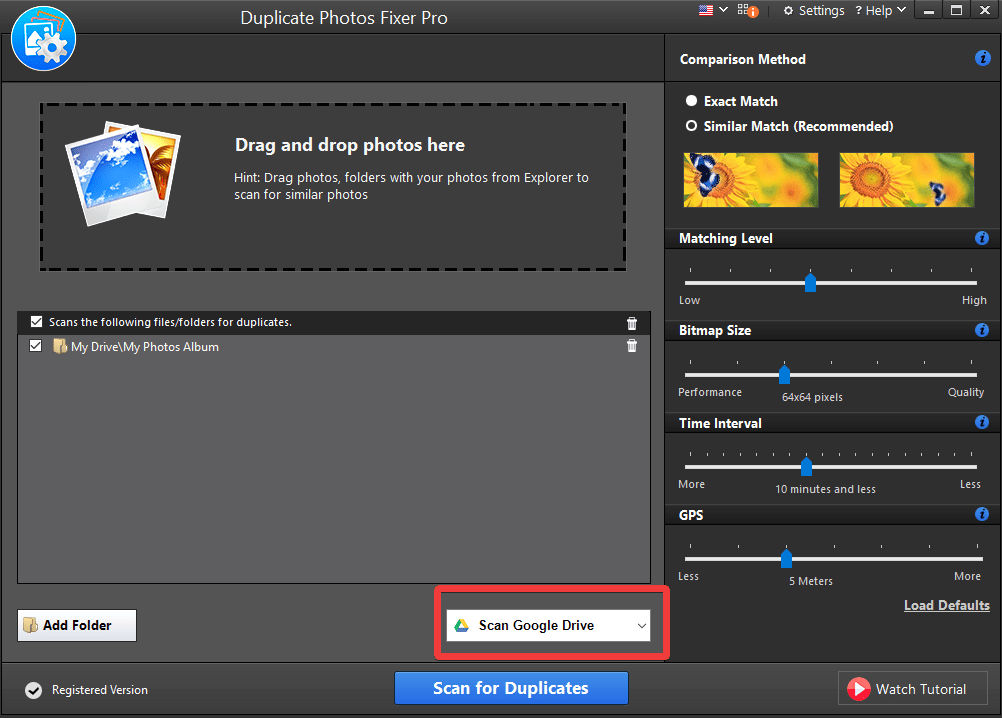Click the grid notification icon in title bar

[747, 10]
